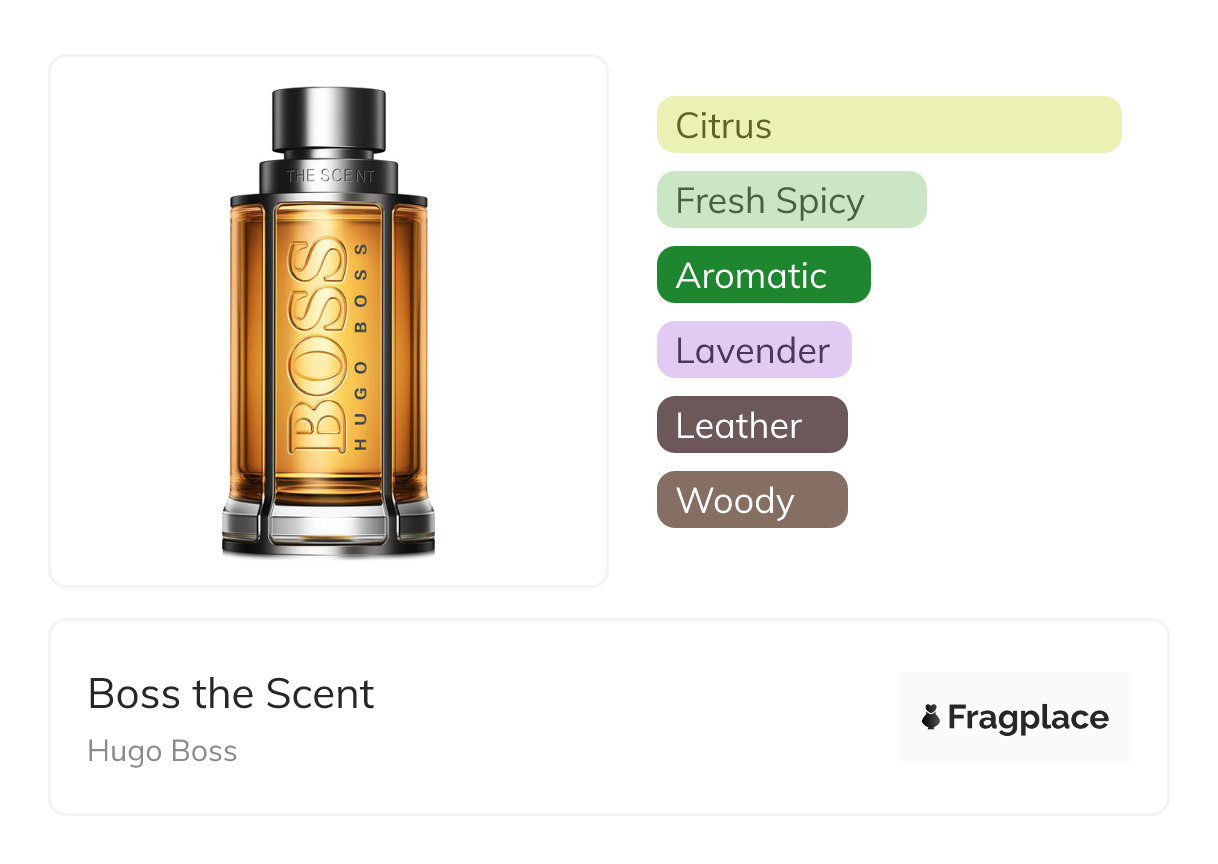This screenshot has width=1218, height=864.
Task: Click THE SCENT engraving on bottle
Action: point(330,176)
